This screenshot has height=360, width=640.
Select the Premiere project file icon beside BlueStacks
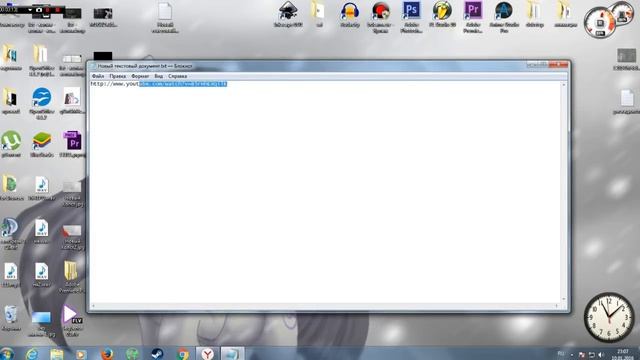[73, 144]
